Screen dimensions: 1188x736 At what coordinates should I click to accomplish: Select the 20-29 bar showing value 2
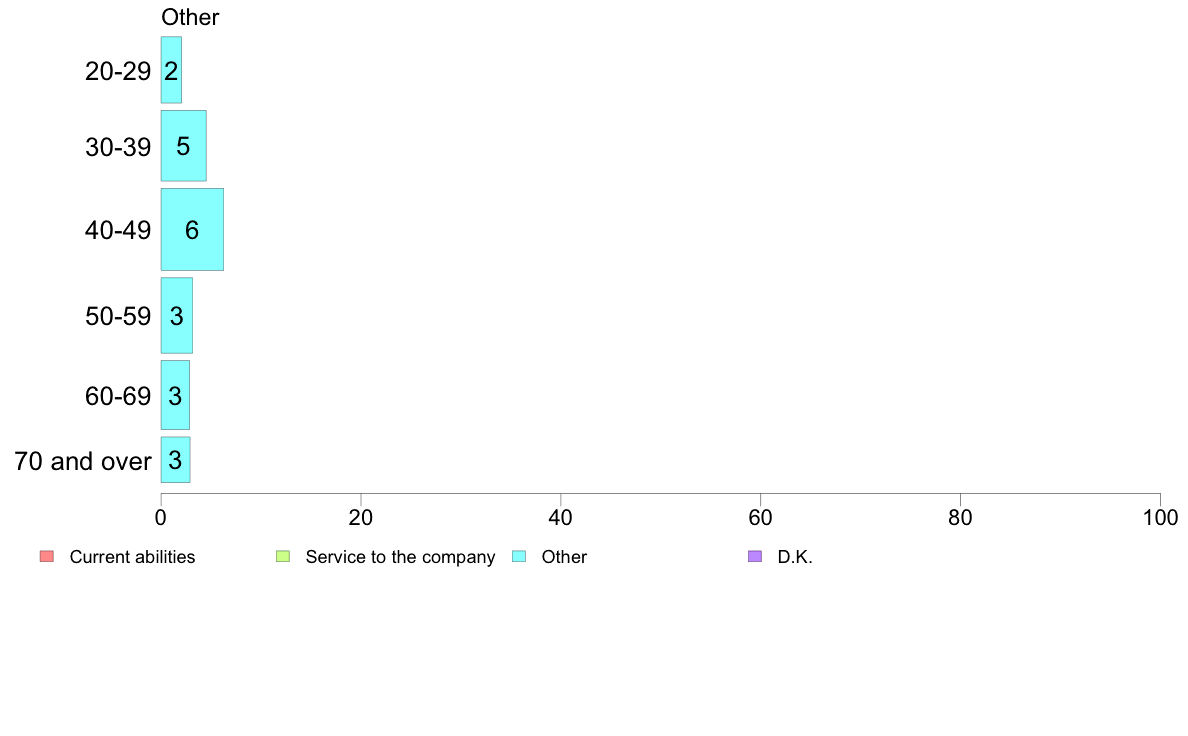(x=171, y=70)
